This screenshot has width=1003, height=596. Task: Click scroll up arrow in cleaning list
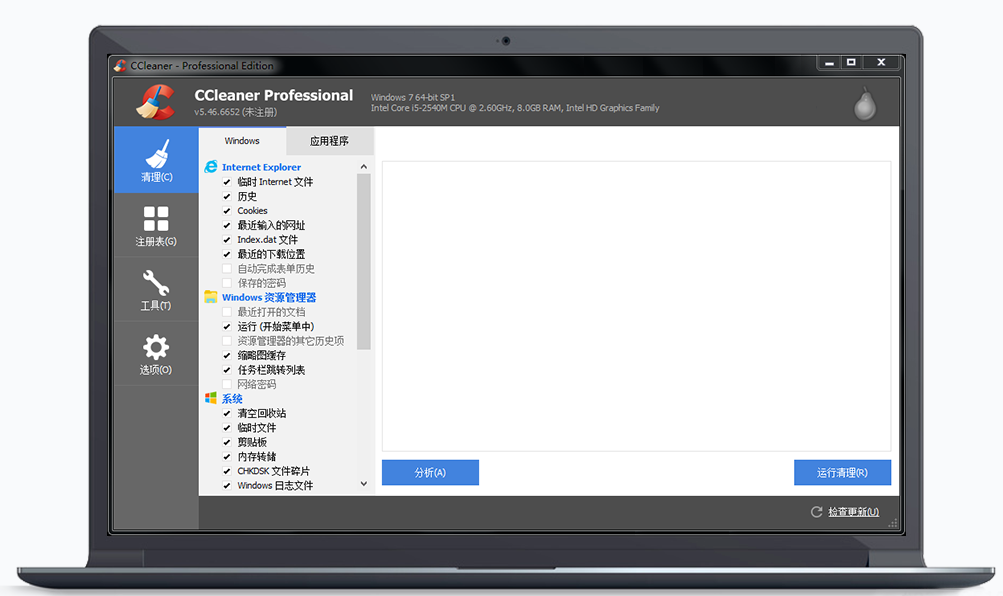point(364,166)
